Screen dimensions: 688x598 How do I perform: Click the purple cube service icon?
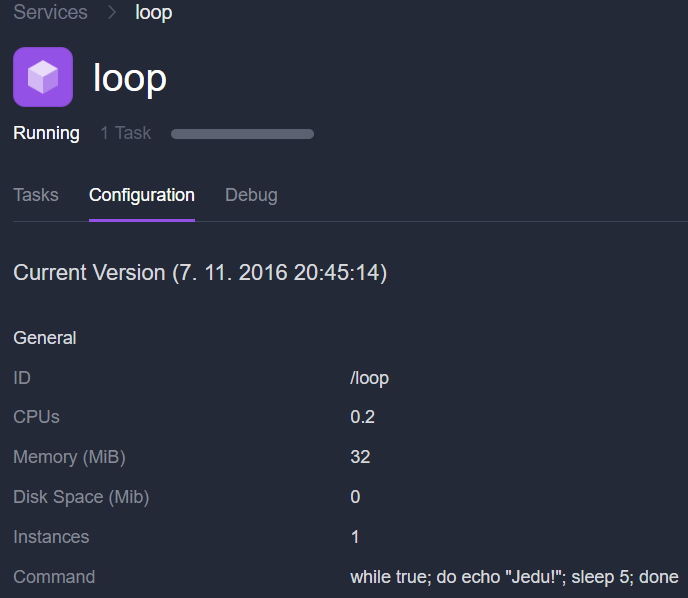(43, 77)
